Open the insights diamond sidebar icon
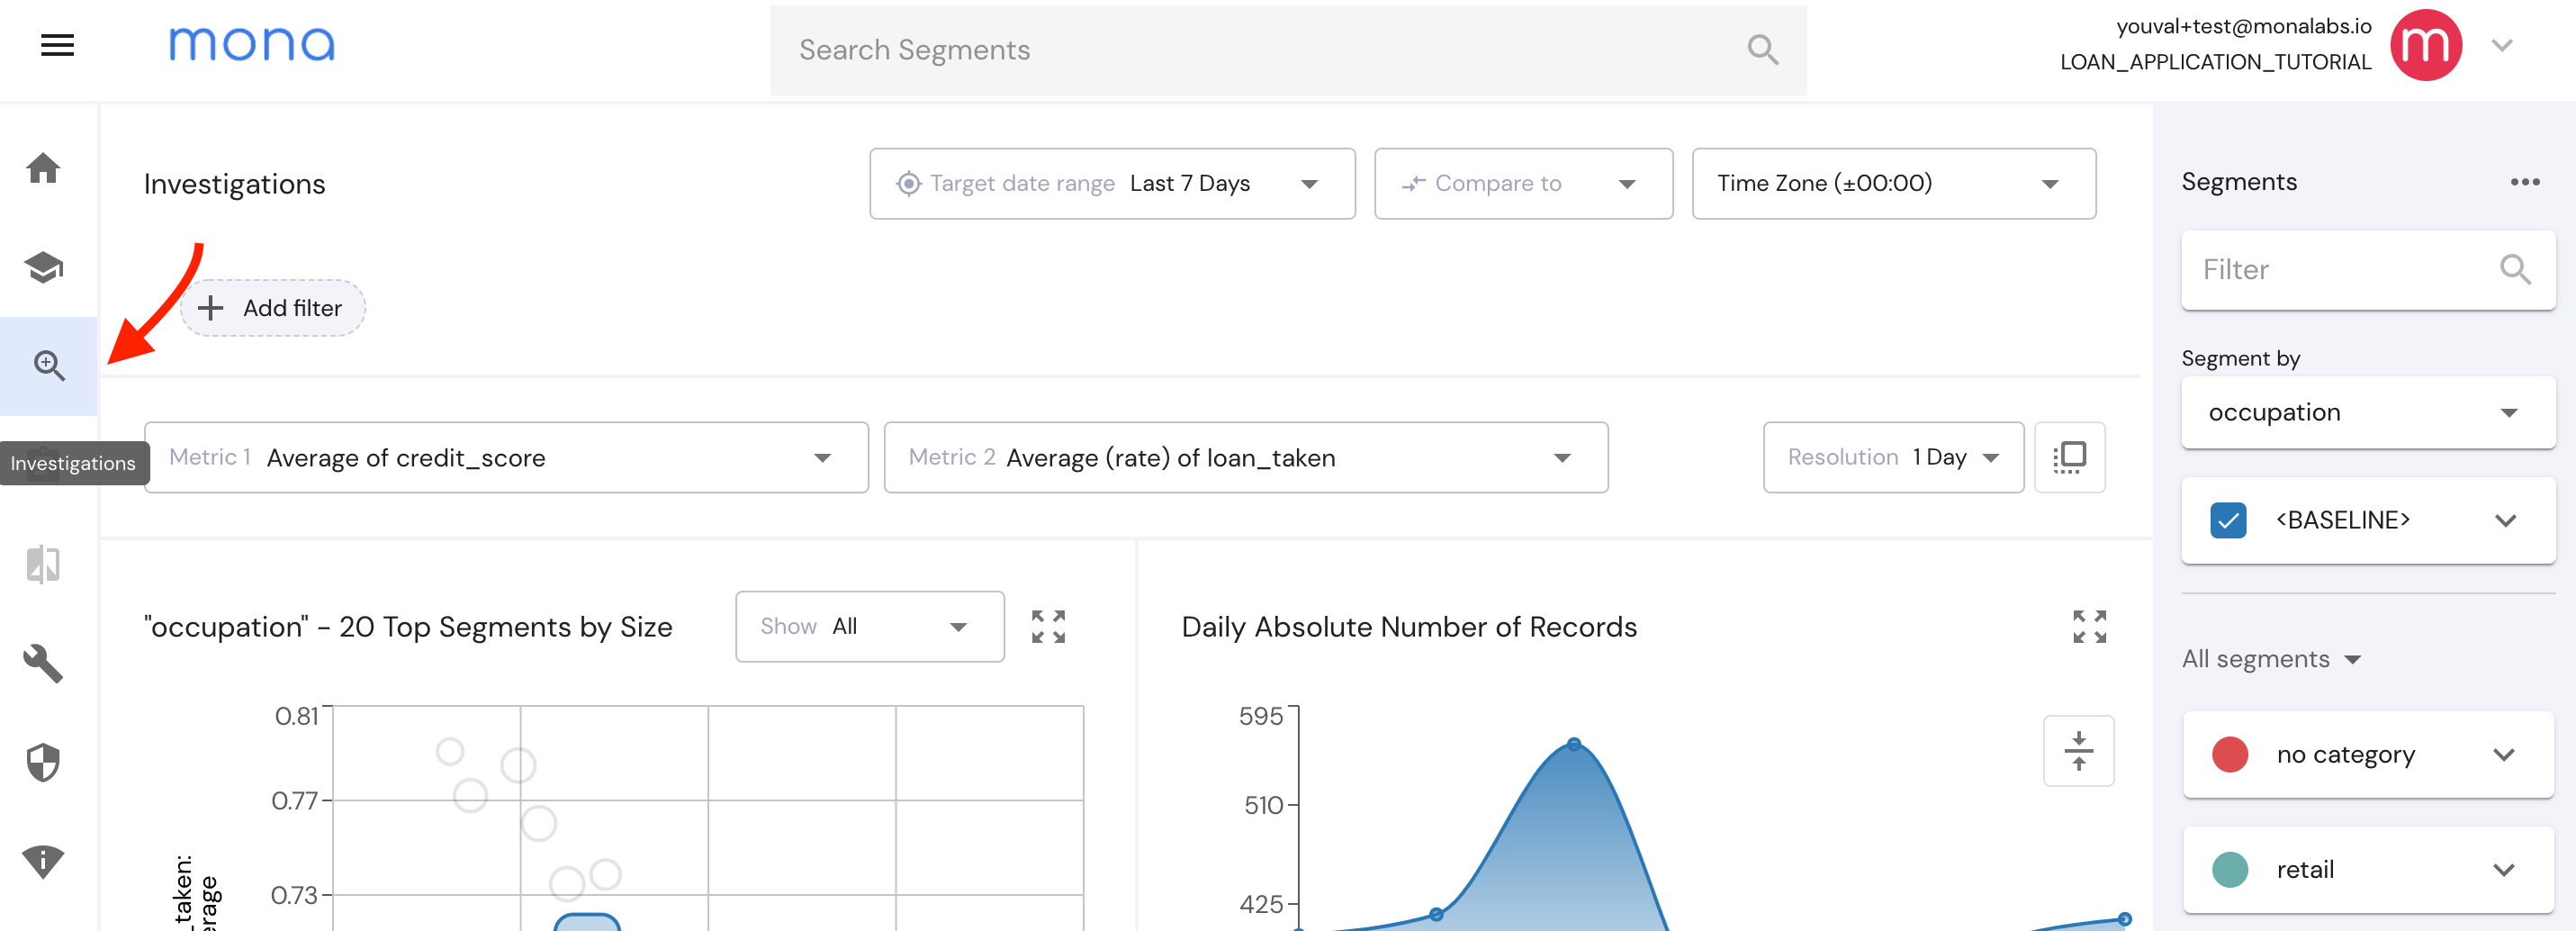Image resolution: width=2576 pixels, height=931 pixels. [43, 860]
